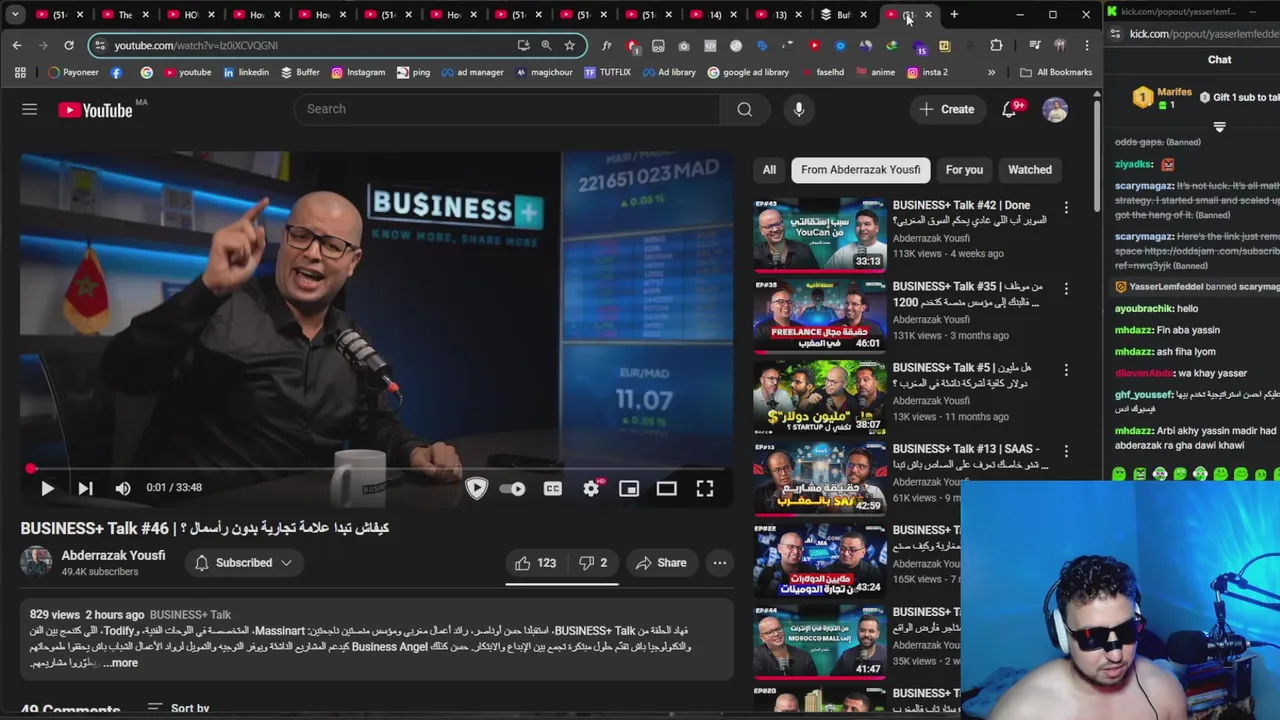Select the All filter chip
1280x720 pixels.
tap(769, 170)
